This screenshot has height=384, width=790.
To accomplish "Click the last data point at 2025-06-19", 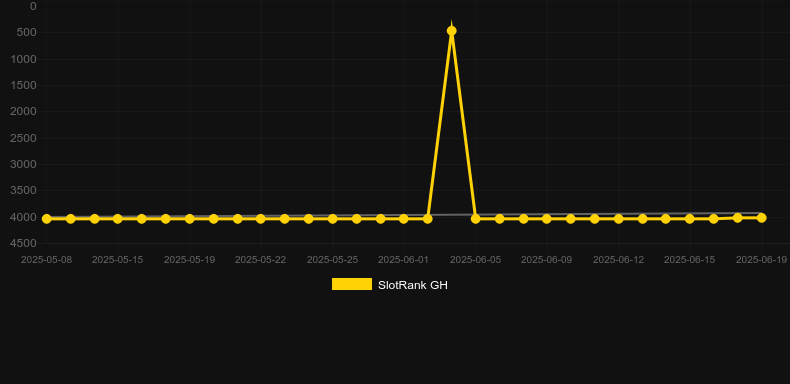I will [761, 218].
